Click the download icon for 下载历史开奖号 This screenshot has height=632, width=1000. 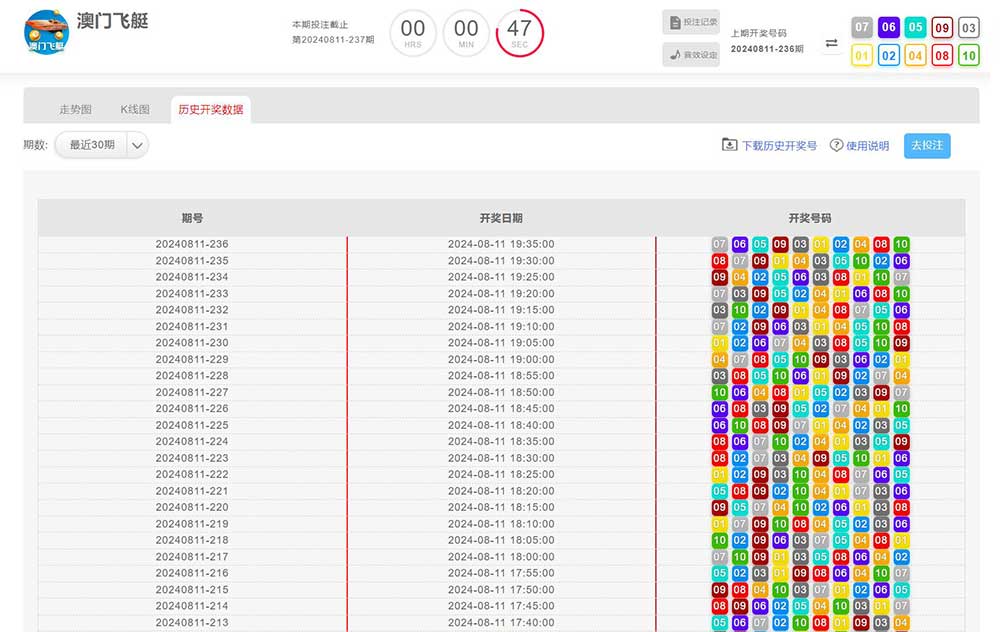[729, 145]
